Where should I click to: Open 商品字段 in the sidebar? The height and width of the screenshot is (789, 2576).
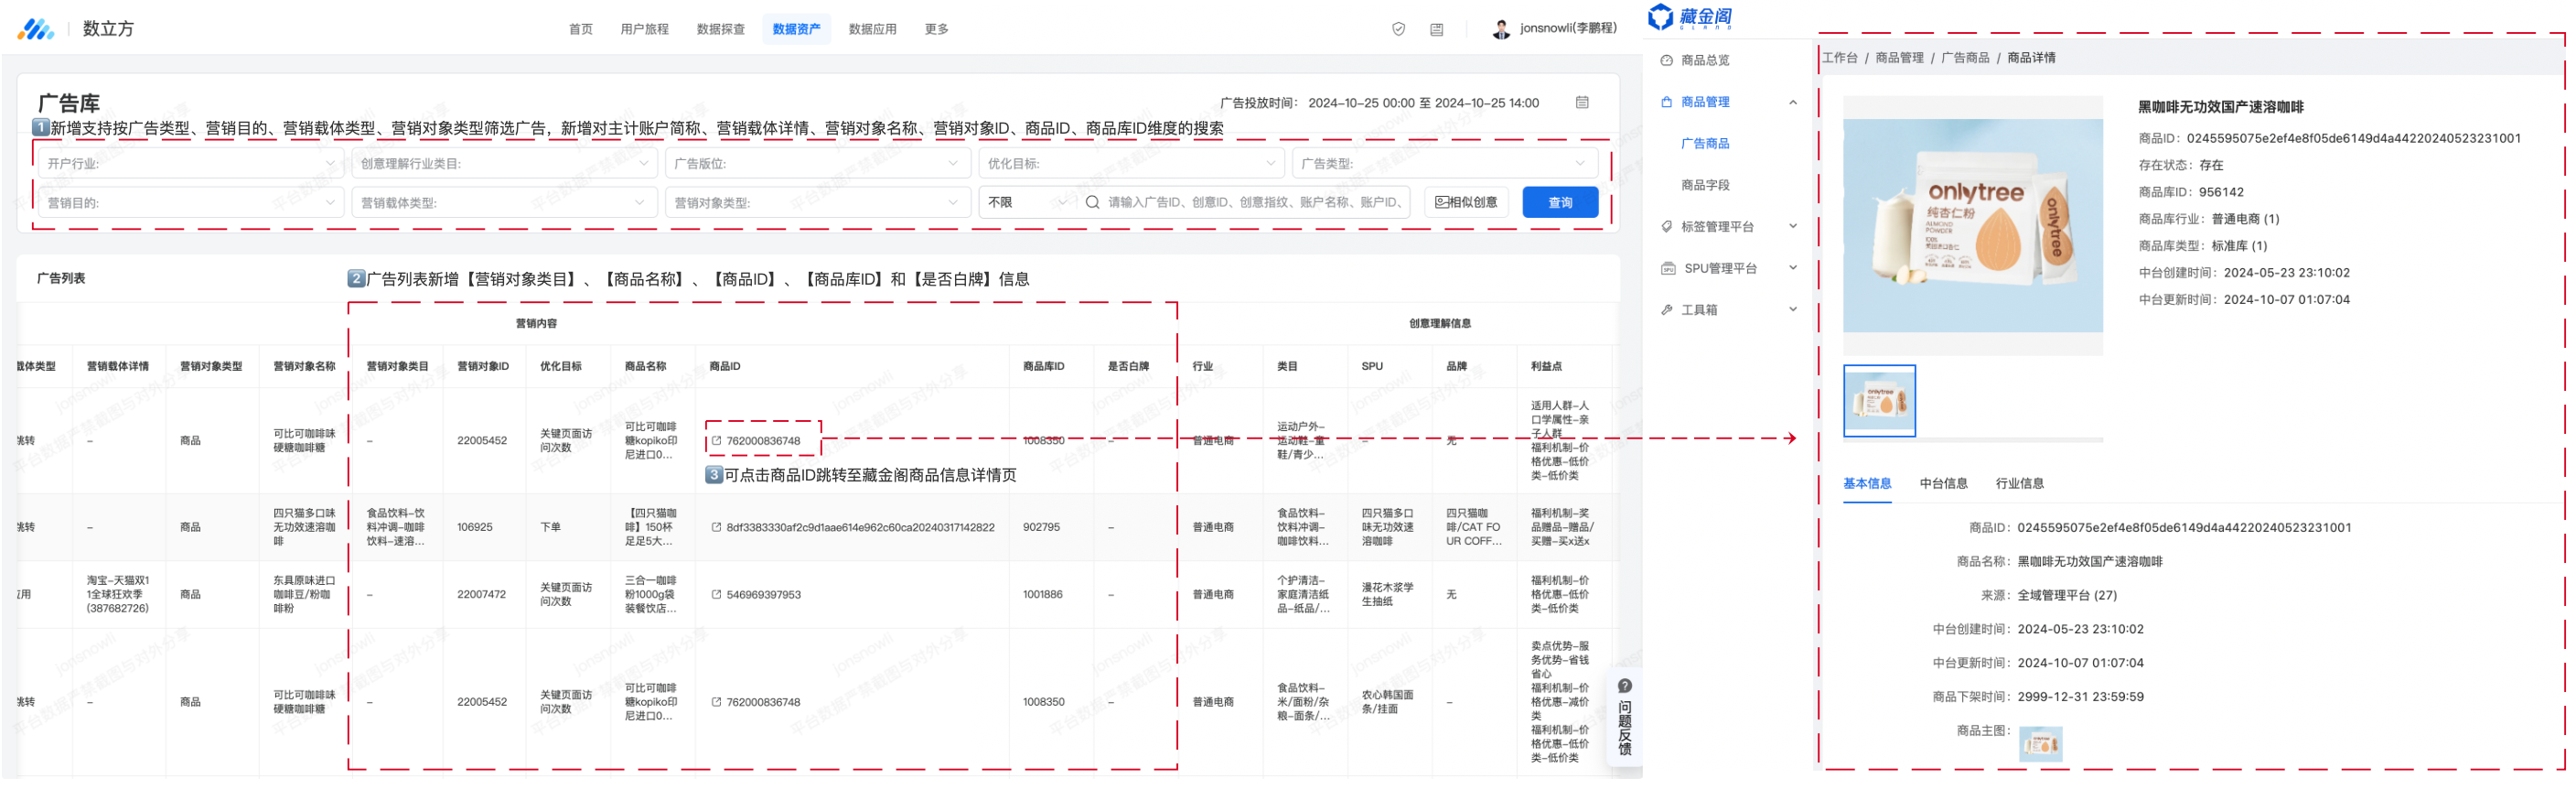(1704, 185)
